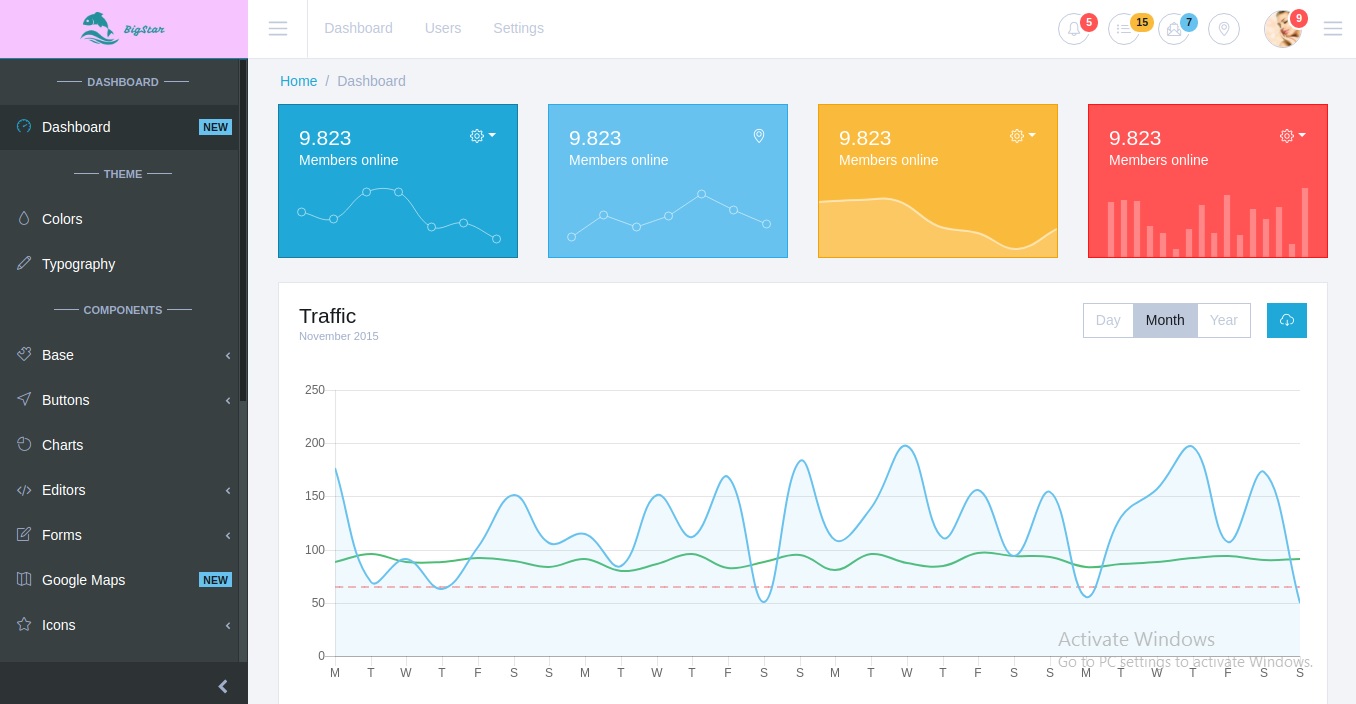1356x704 pixels.
Task: Open Dashboard in top navigation
Action: [358, 29]
